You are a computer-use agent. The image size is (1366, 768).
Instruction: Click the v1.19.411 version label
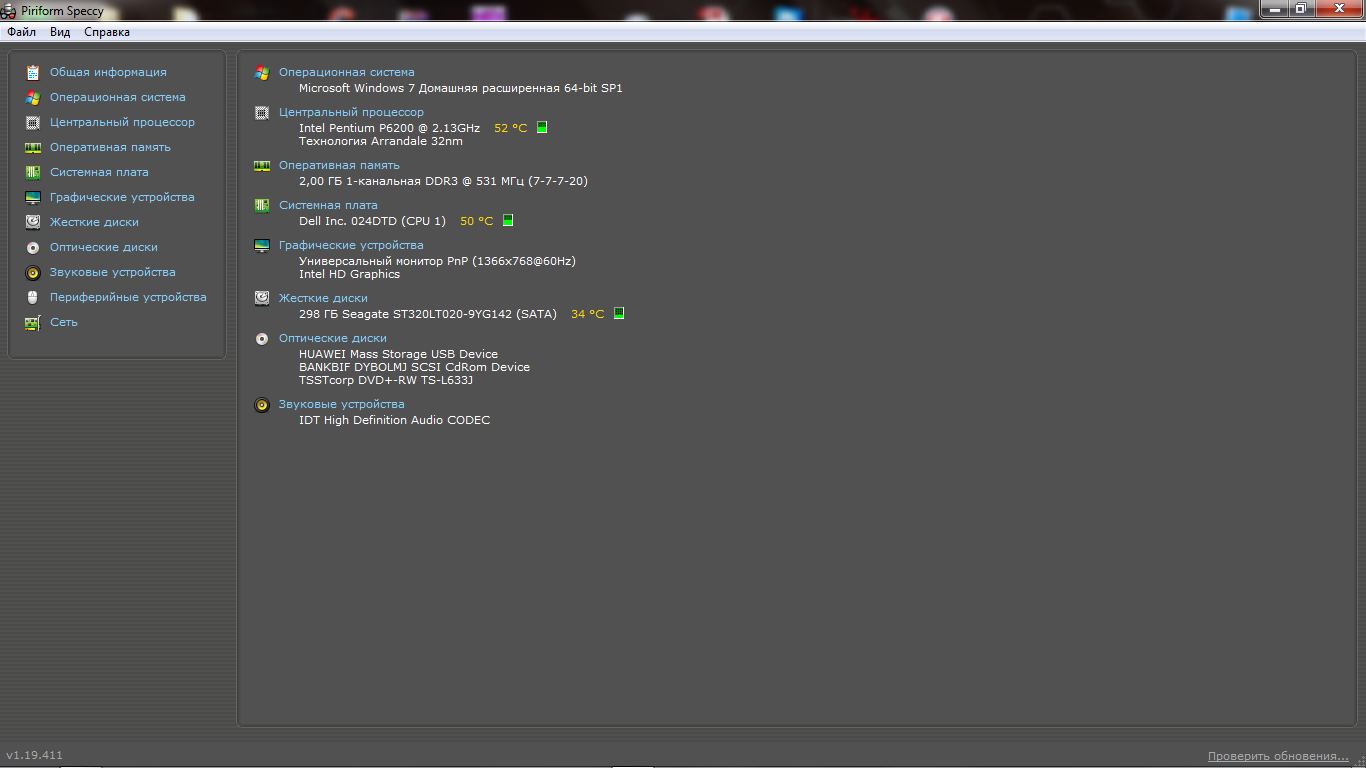pos(34,755)
